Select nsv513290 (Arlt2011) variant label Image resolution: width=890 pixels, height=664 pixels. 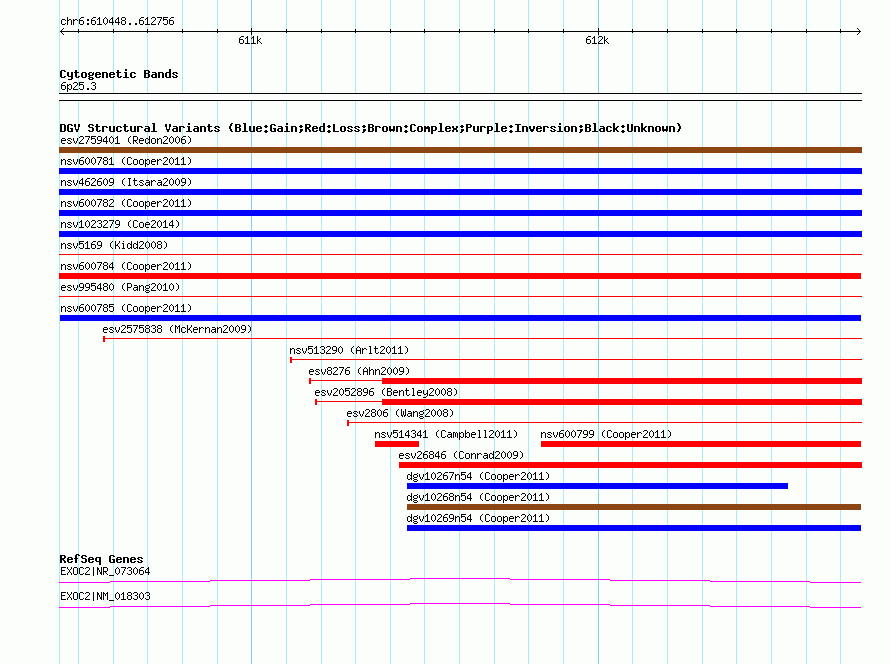click(x=349, y=350)
